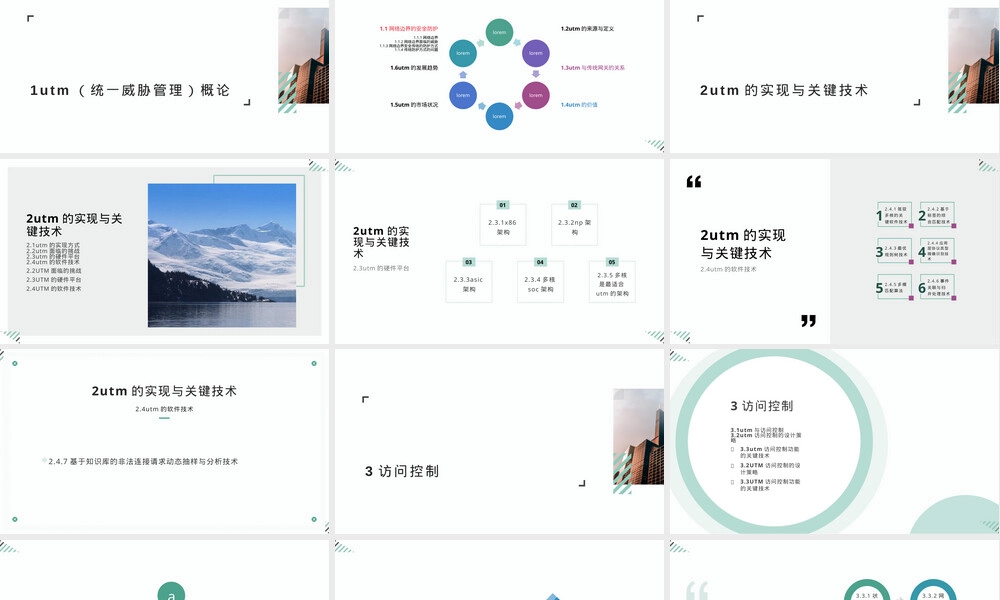Image resolution: width=1000 pixels, height=600 pixels.
Task: Click the blue lorem circle beside 1.5utm text
Action: click(463, 95)
